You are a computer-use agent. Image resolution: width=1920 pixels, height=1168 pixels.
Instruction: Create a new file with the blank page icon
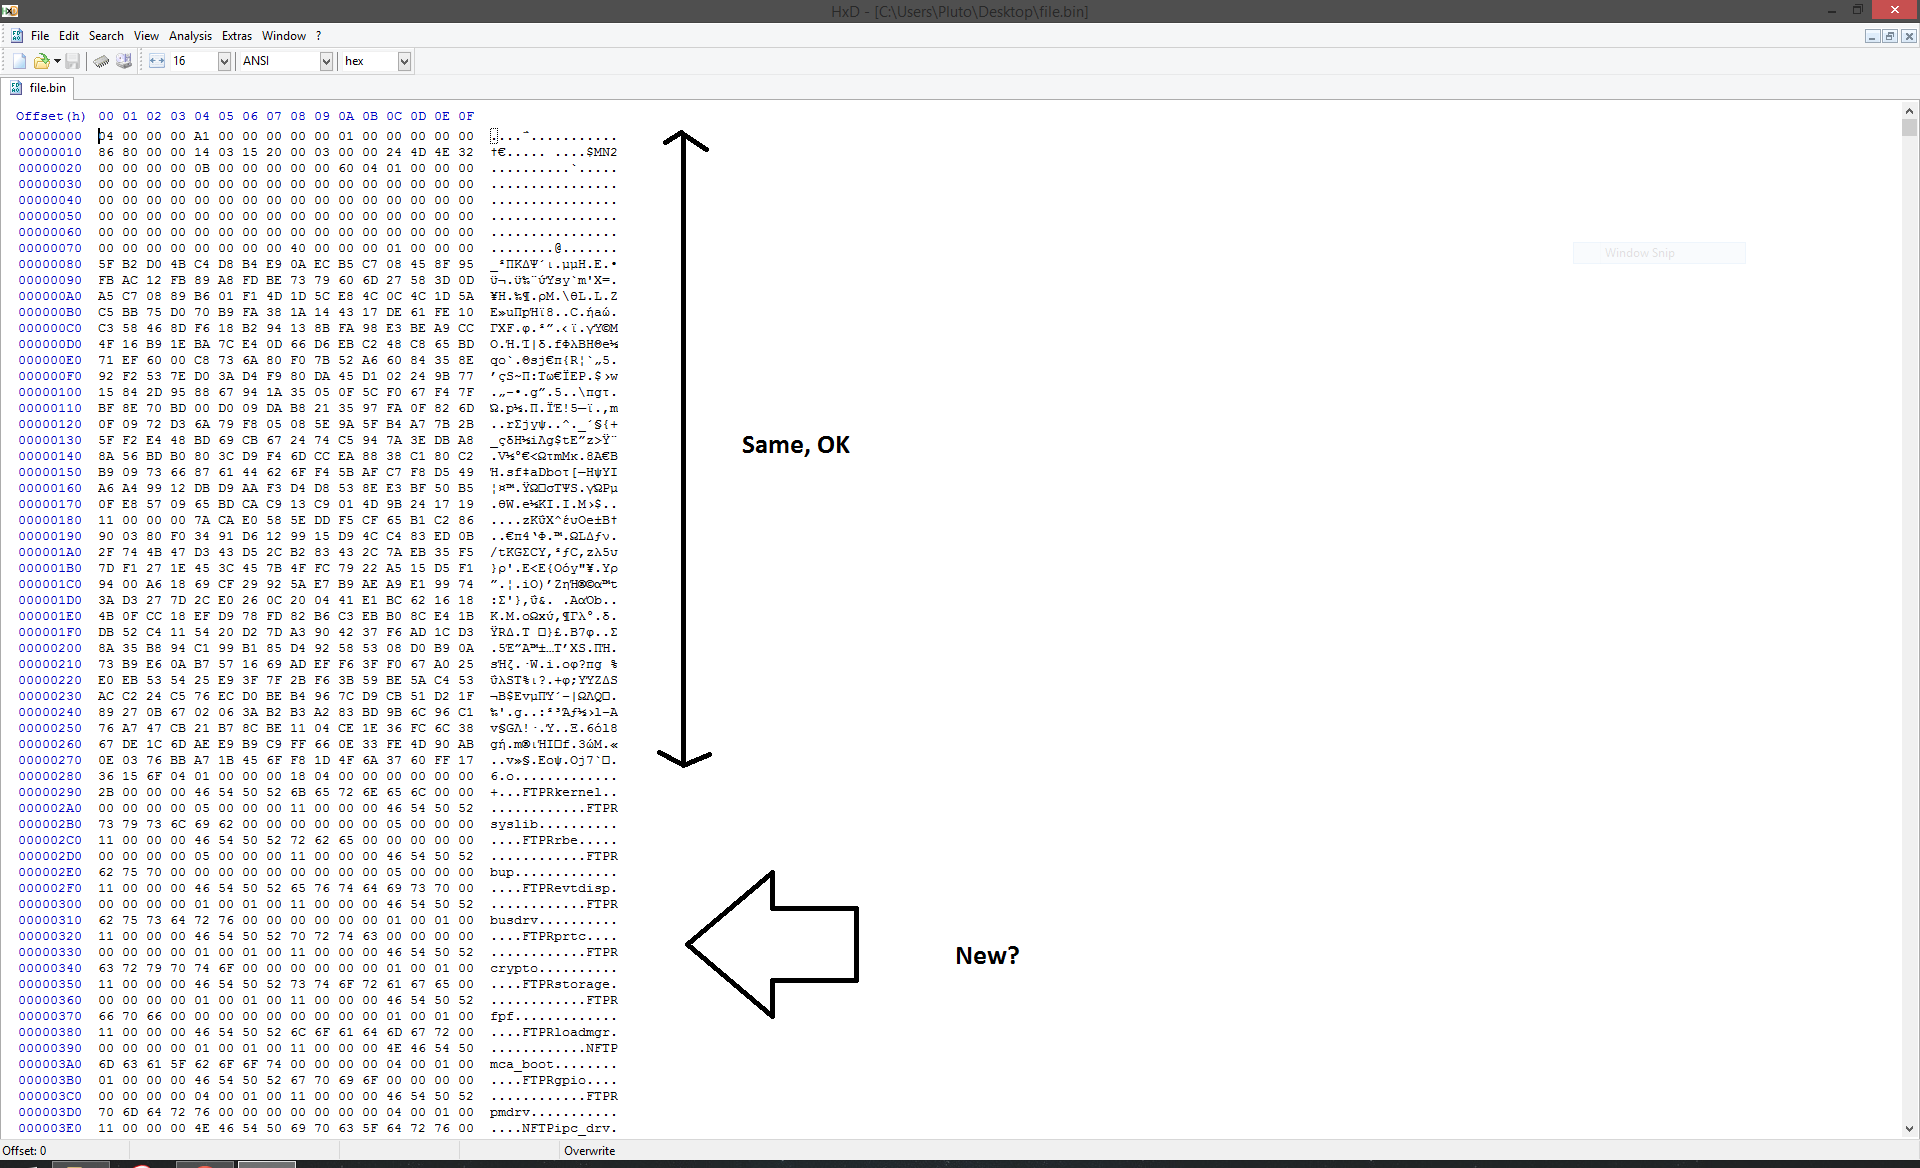(19, 61)
